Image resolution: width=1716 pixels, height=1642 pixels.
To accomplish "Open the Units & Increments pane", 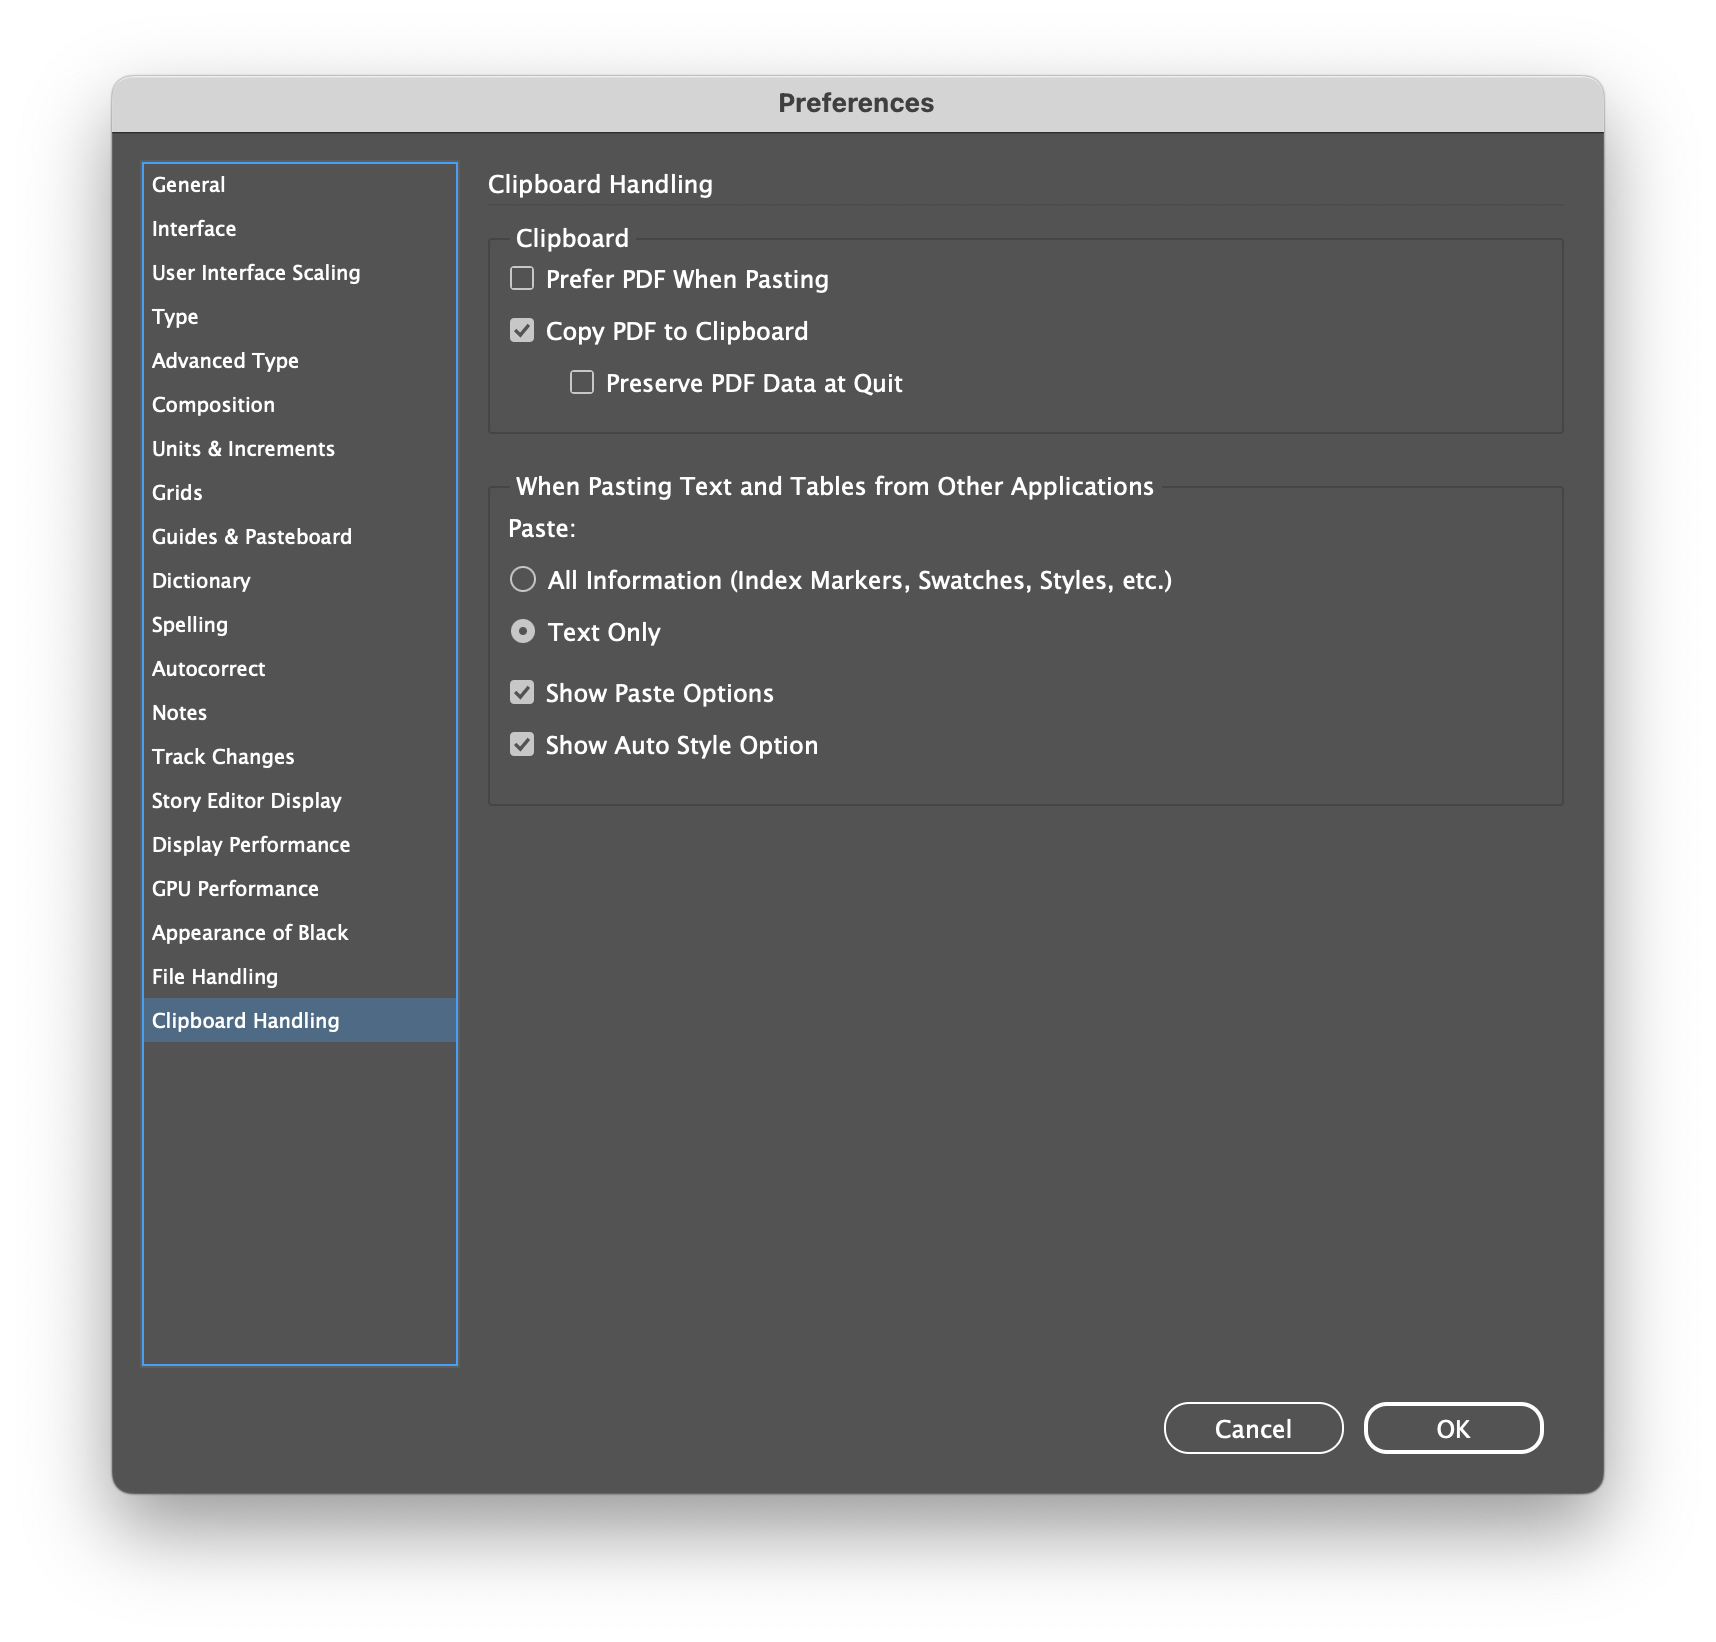I will (x=243, y=448).
